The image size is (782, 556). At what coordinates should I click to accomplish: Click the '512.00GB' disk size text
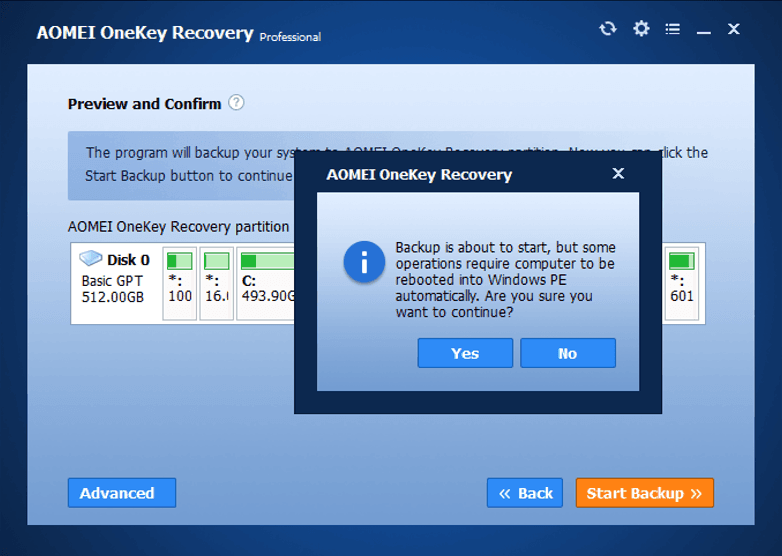tap(113, 297)
